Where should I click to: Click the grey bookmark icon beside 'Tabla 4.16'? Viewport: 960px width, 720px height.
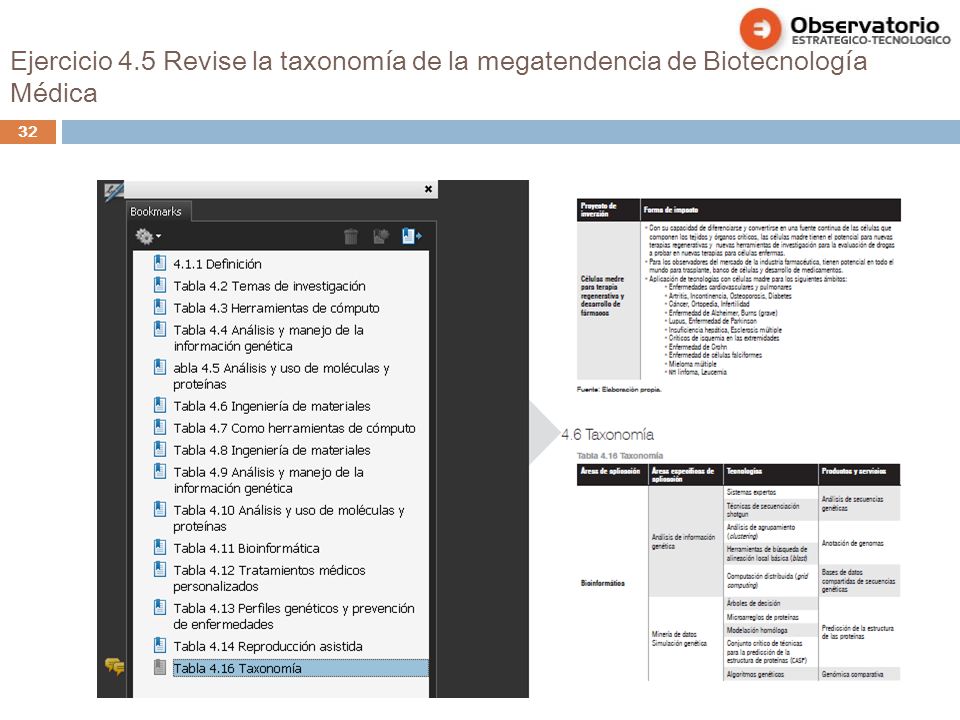[160, 667]
